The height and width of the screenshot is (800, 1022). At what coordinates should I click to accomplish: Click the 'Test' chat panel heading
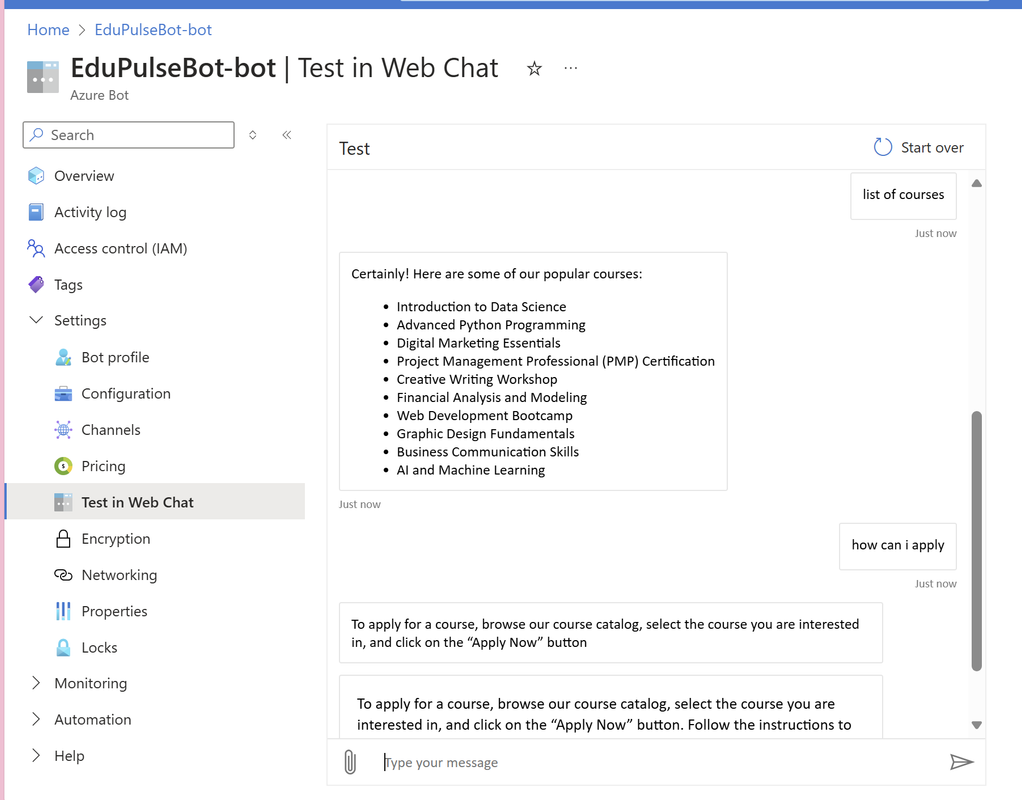(354, 149)
